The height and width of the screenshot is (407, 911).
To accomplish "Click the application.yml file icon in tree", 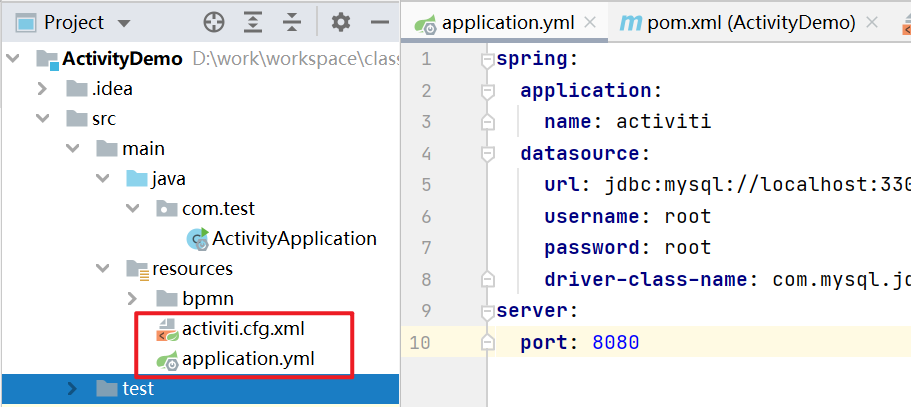I will coord(167,359).
